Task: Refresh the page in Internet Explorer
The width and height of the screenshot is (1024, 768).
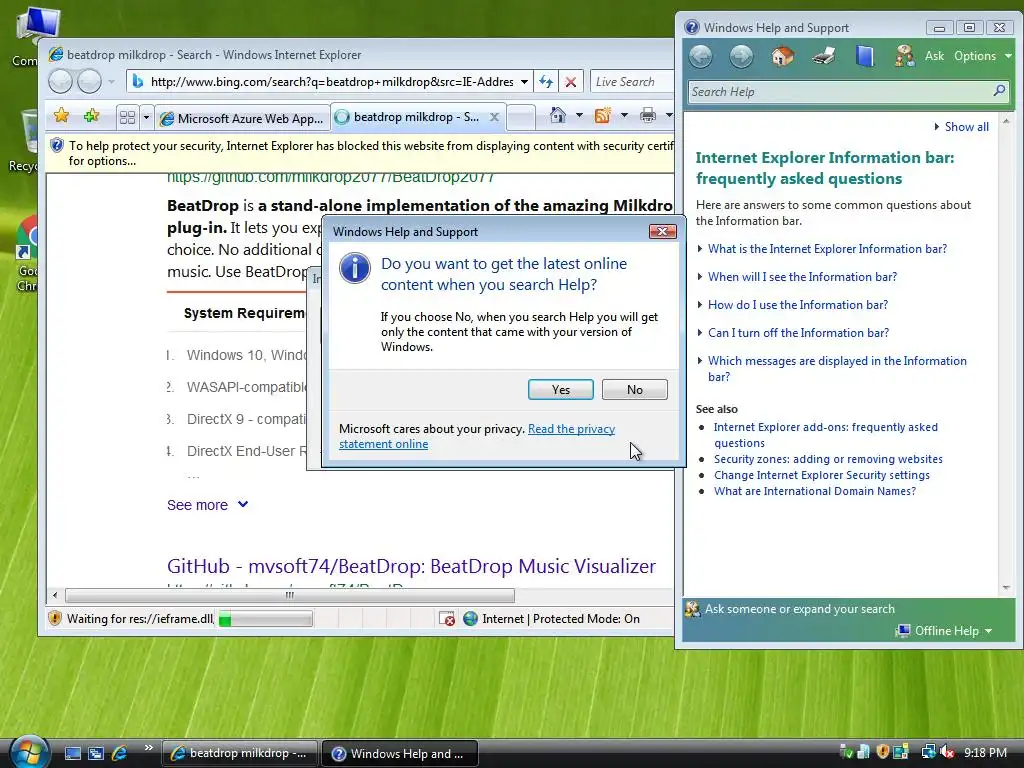Action: tap(546, 82)
